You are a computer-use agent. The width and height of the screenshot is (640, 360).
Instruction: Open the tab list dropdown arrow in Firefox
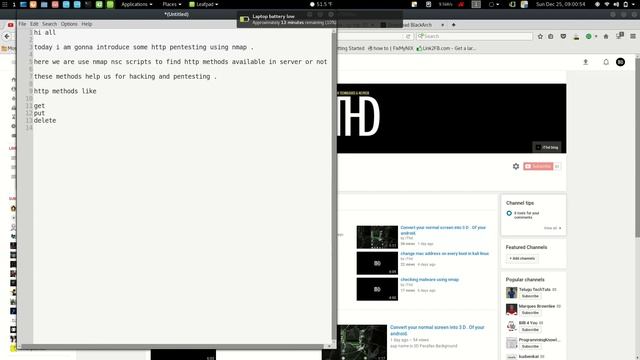pos(442,25)
